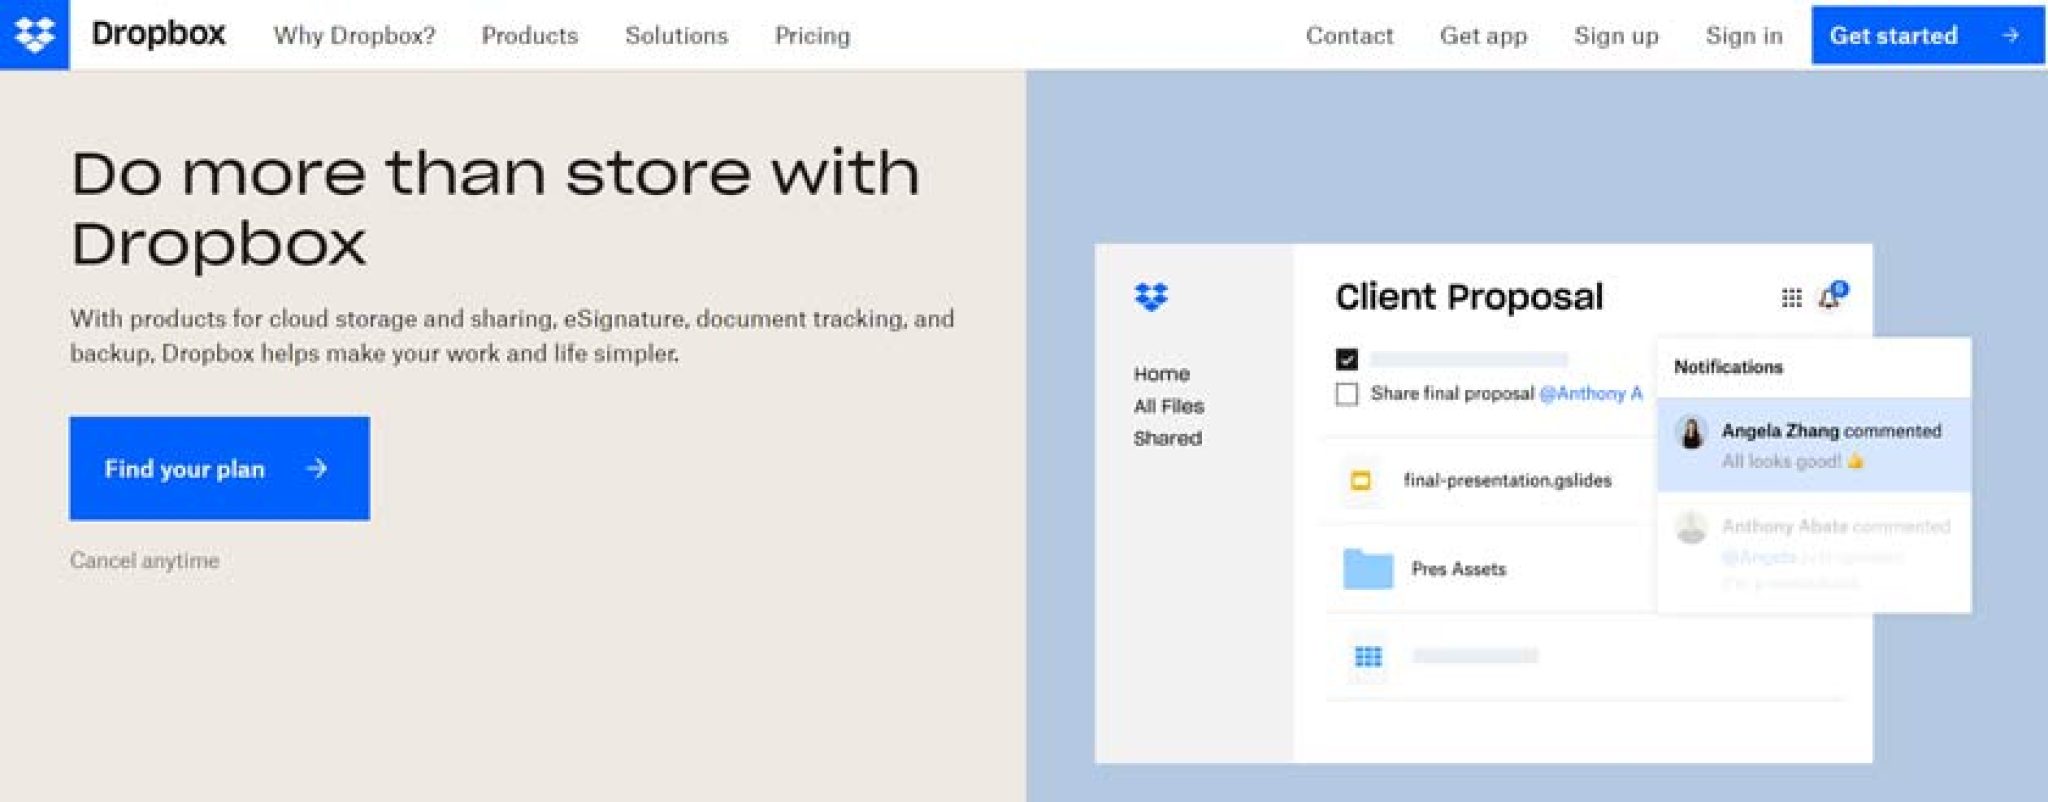
Task: Click the blue spreadsheet grid icon
Action: (1367, 656)
